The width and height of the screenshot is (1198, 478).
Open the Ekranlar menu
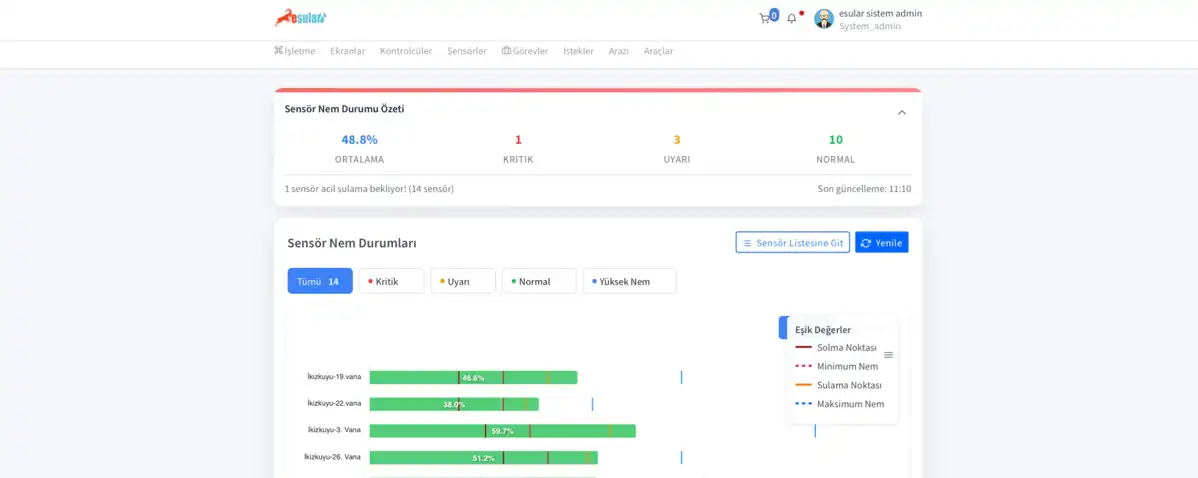(348, 51)
